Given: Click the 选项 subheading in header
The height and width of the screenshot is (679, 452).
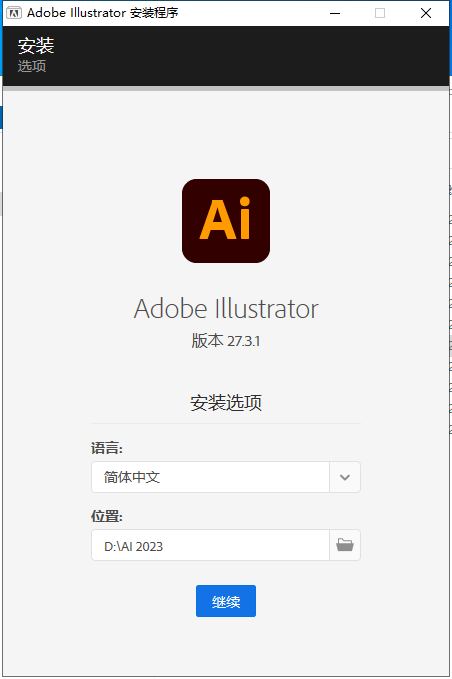Looking at the screenshot, I should (x=32, y=66).
